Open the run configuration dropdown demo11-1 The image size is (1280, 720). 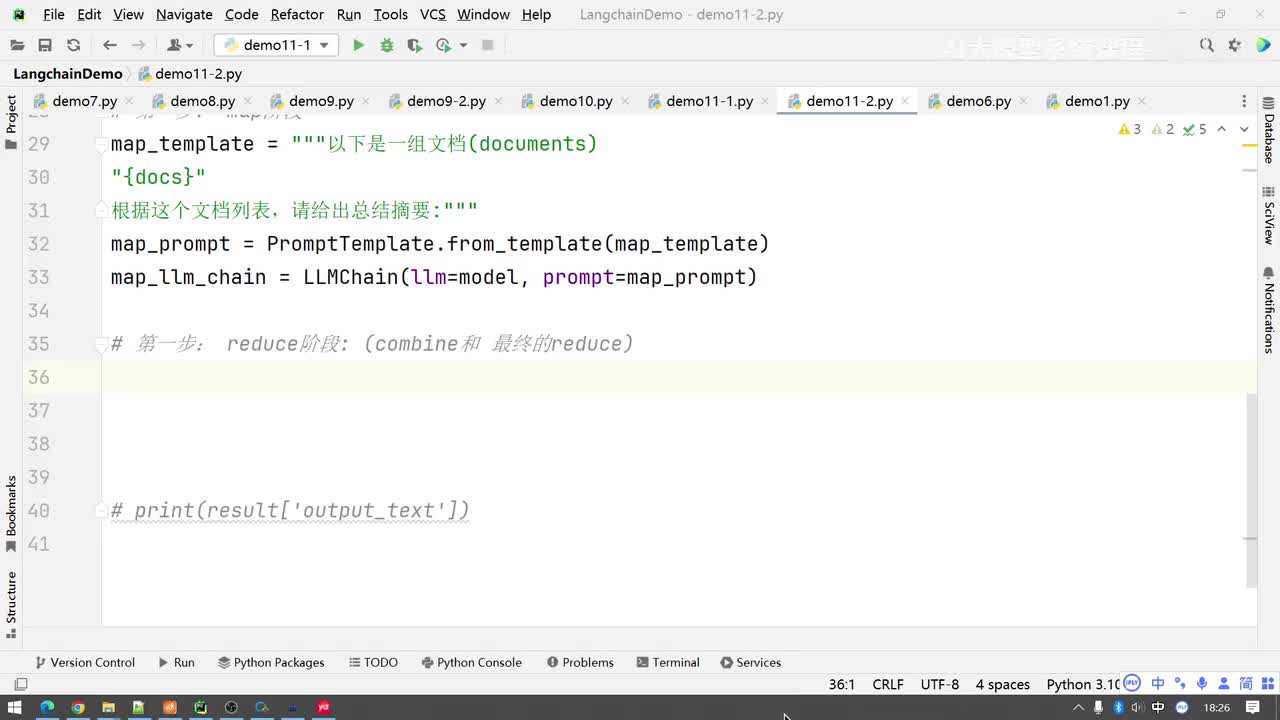pyautogui.click(x=276, y=45)
